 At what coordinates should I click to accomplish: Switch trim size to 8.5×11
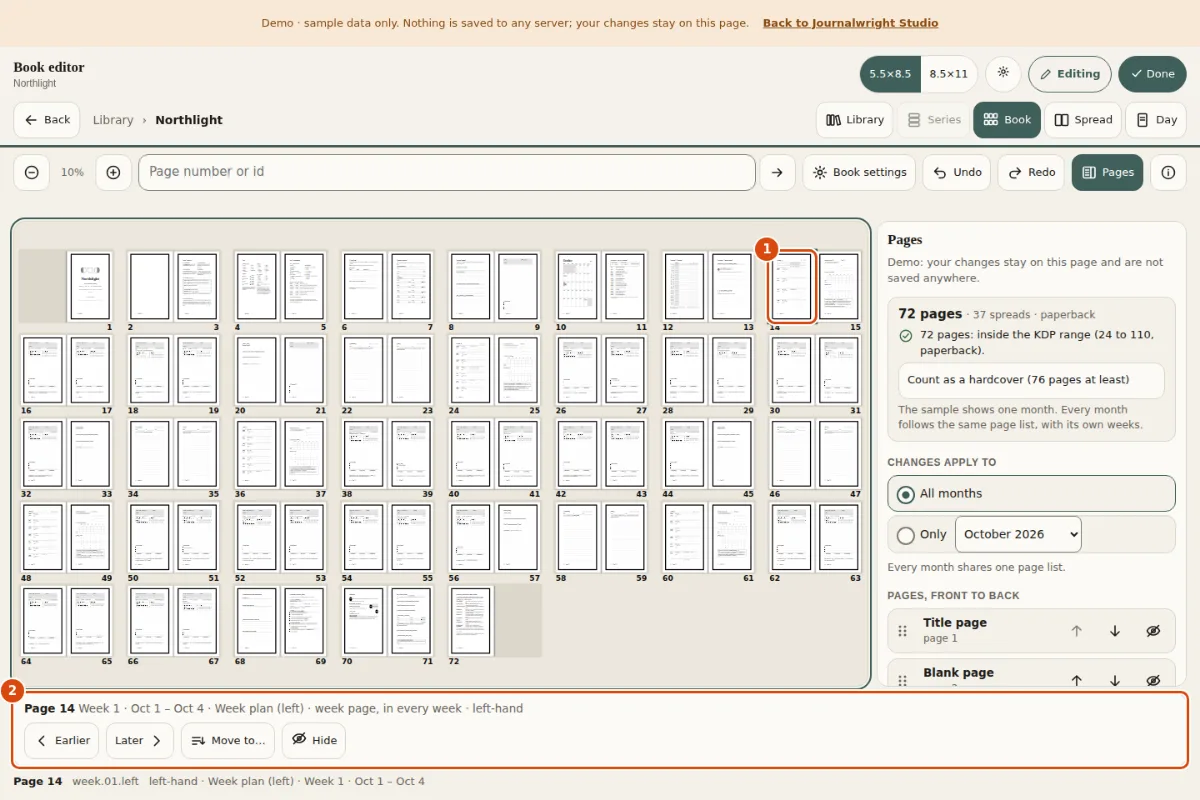949,74
